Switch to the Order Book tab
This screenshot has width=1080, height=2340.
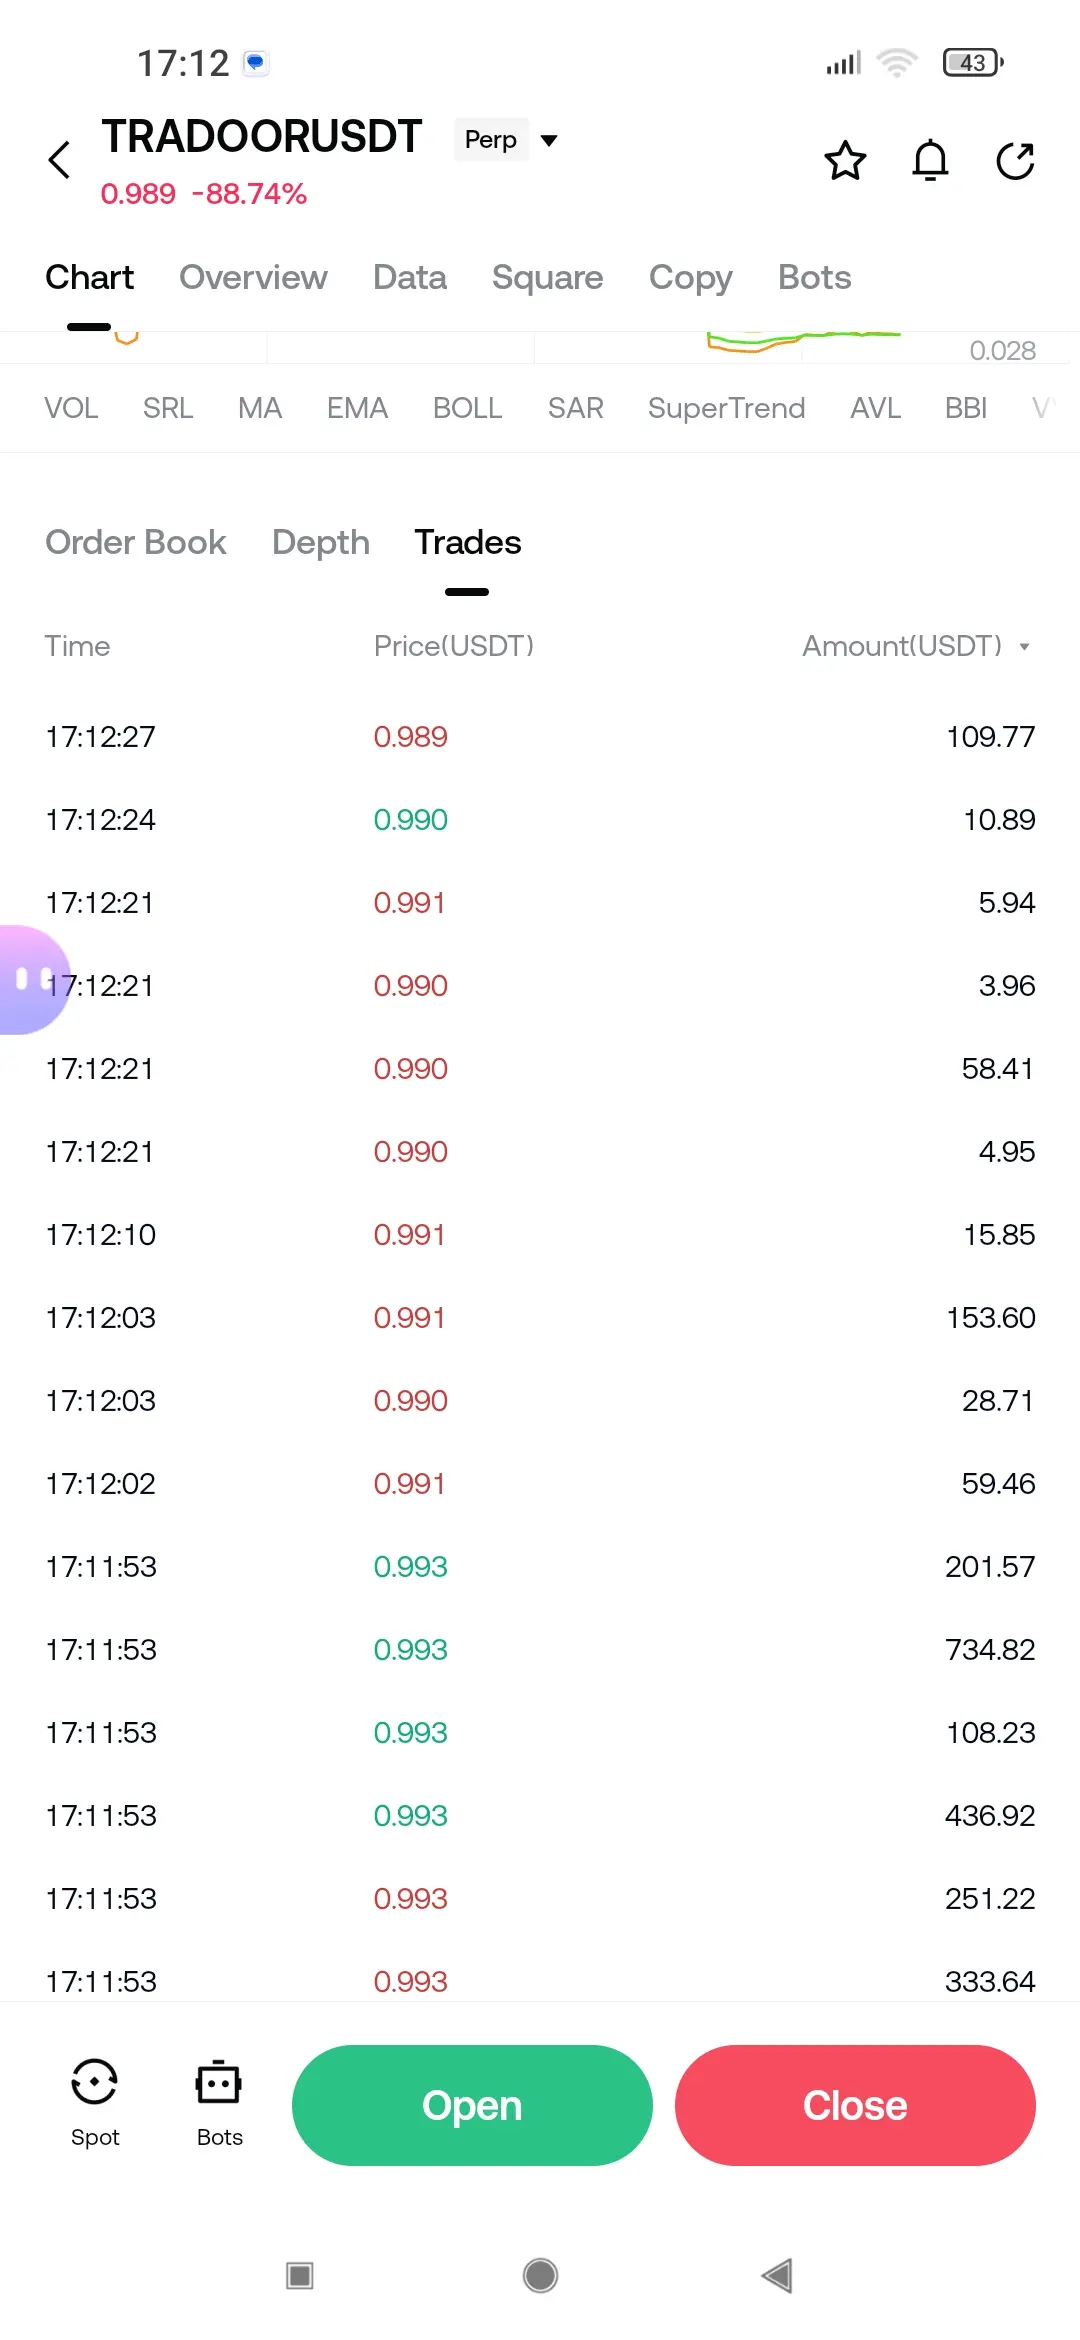click(x=136, y=542)
